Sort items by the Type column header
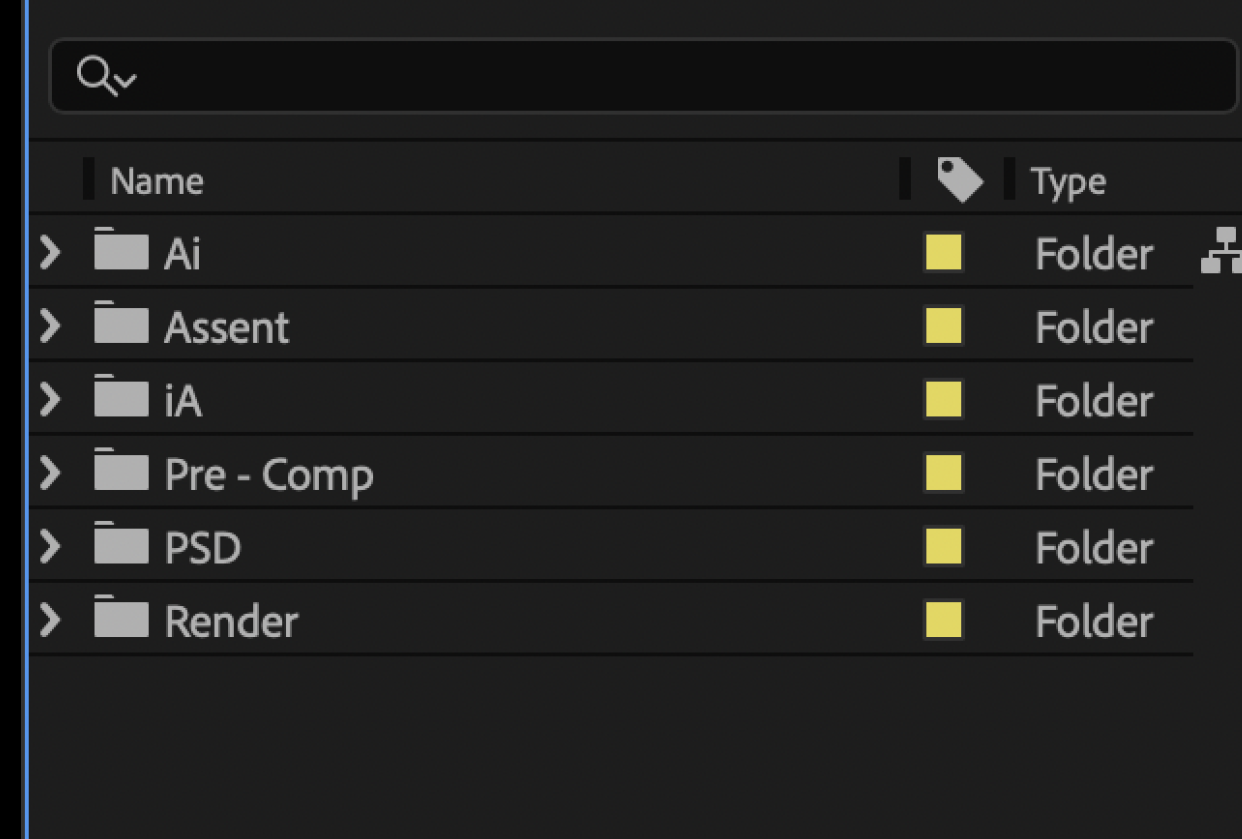 tap(1068, 182)
